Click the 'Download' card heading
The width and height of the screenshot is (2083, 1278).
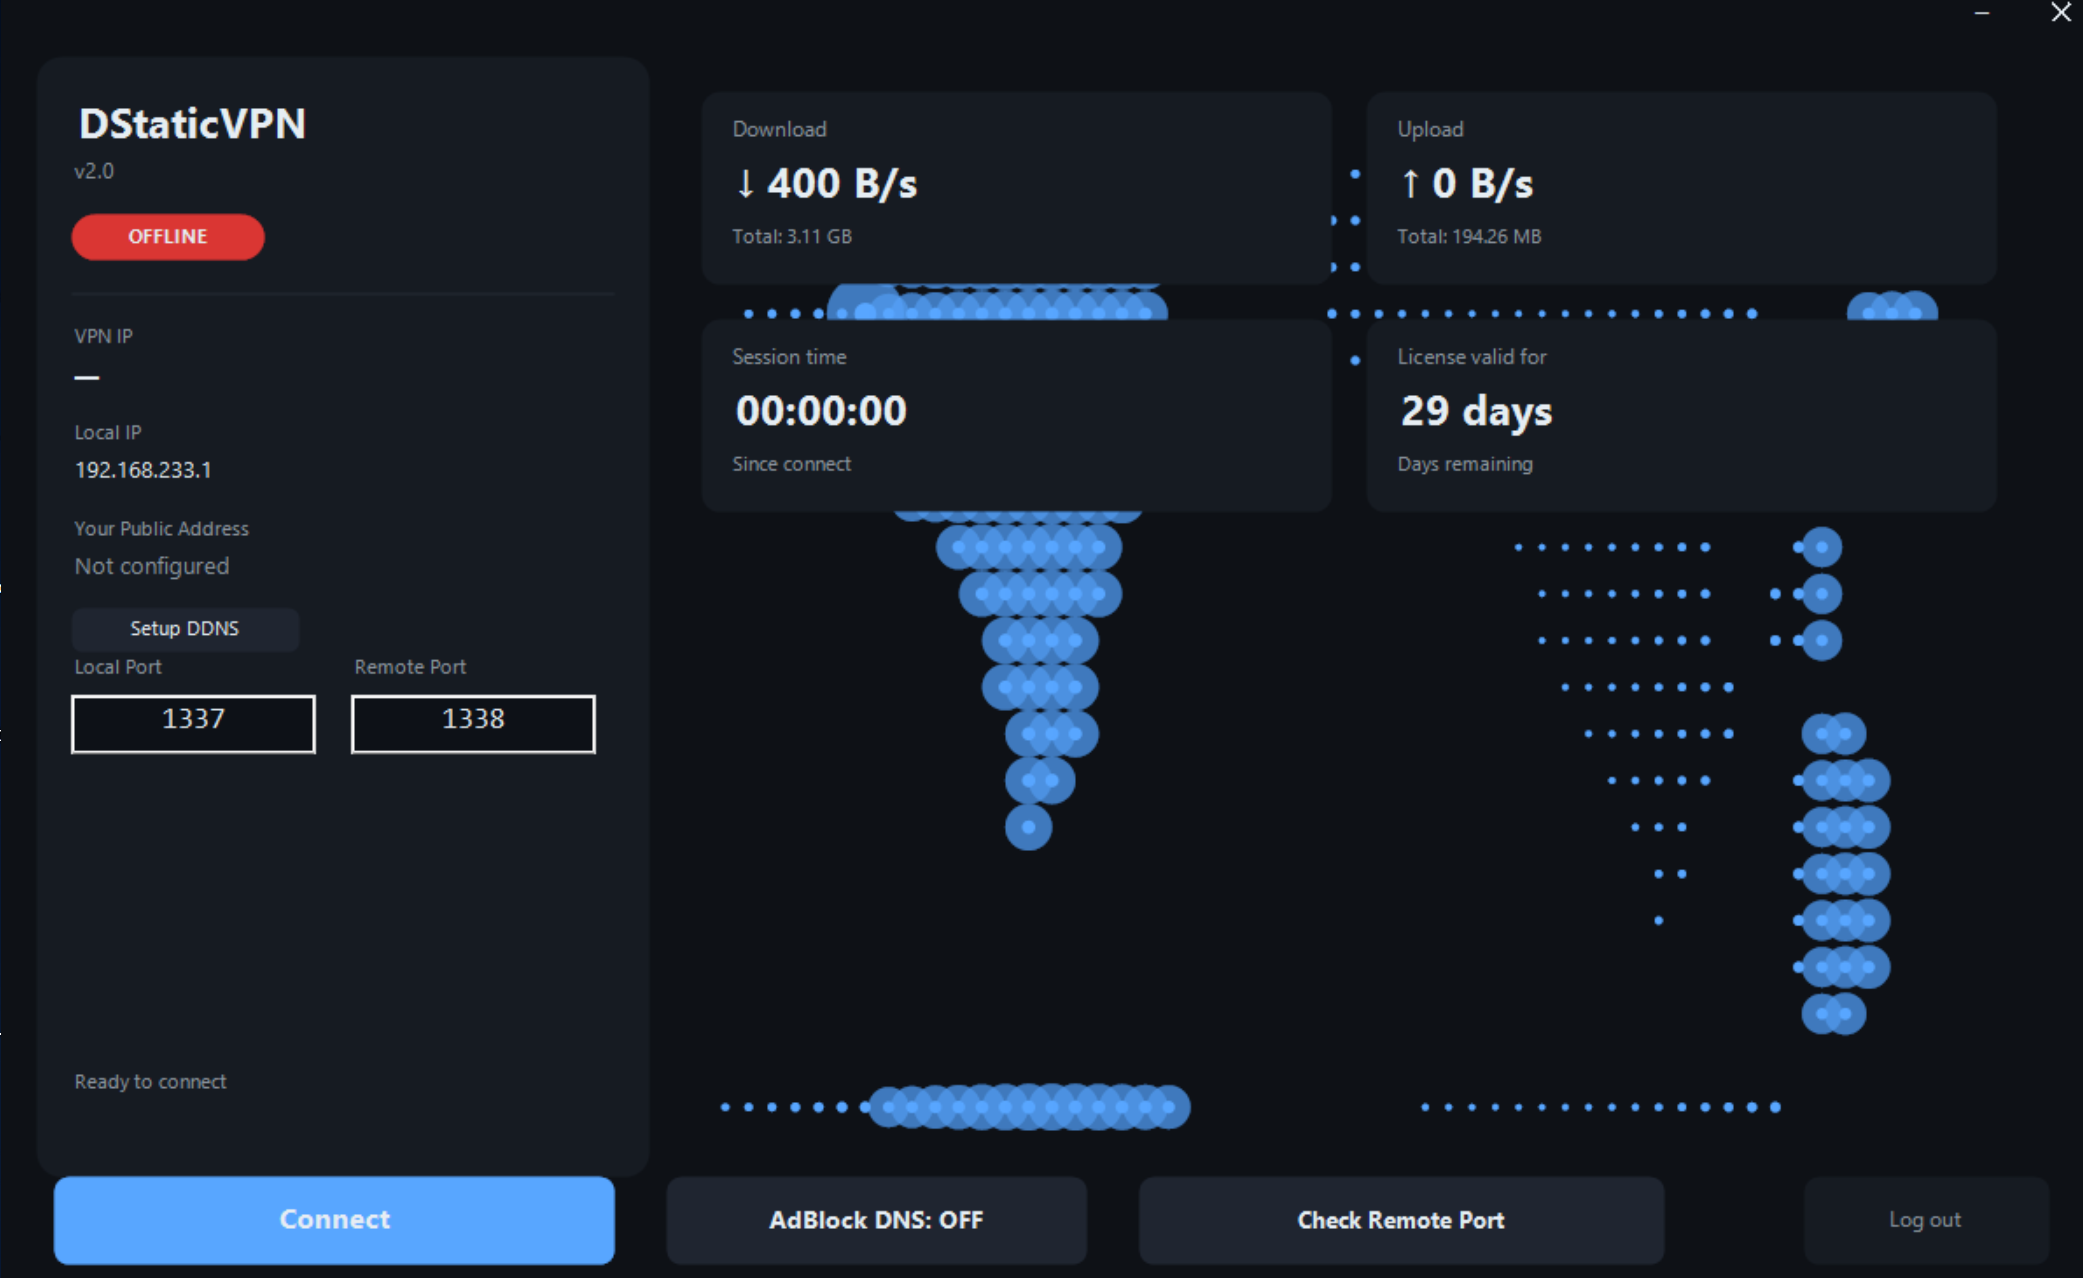coord(779,130)
